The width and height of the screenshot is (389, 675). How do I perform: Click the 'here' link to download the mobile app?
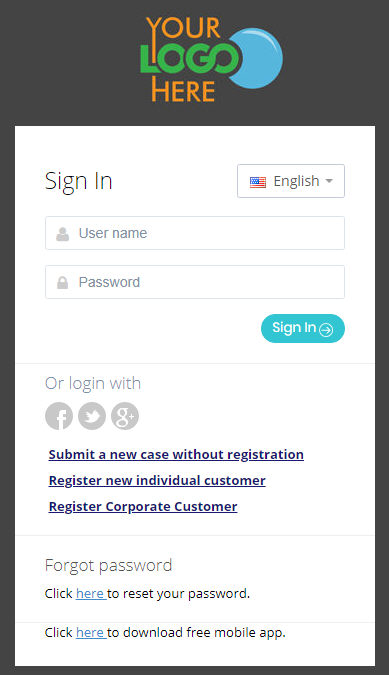[x=90, y=633]
